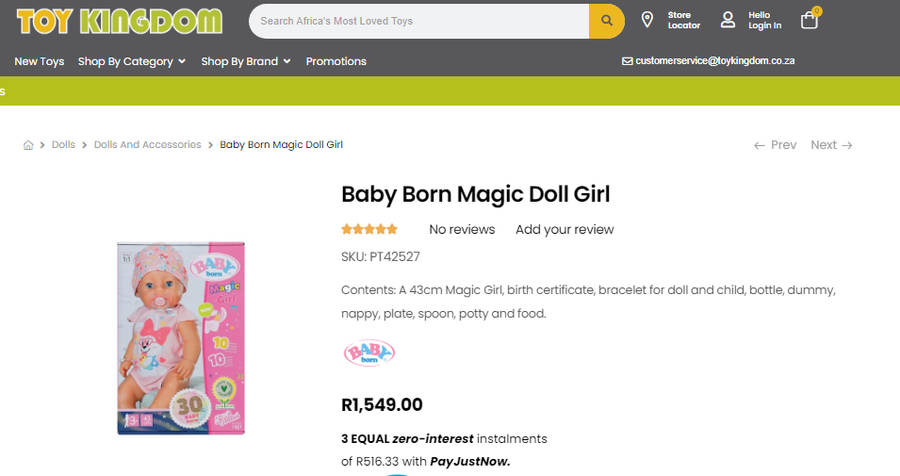Click the user account login icon
Image resolution: width=900 pixels, height=476 pixels.
coord(728,20)
